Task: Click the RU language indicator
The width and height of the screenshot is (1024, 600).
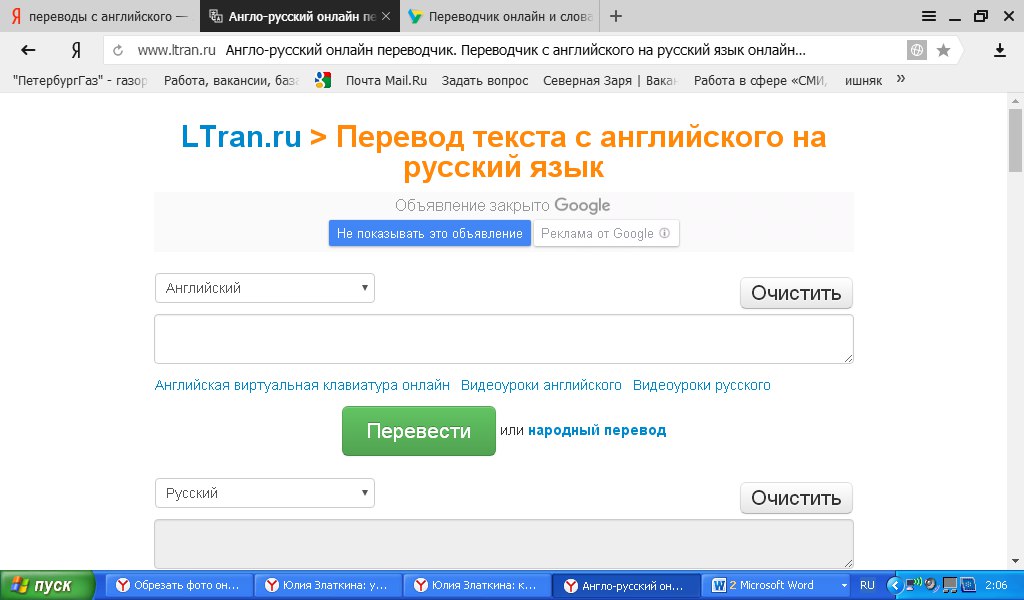Action: tap(867, 586)
